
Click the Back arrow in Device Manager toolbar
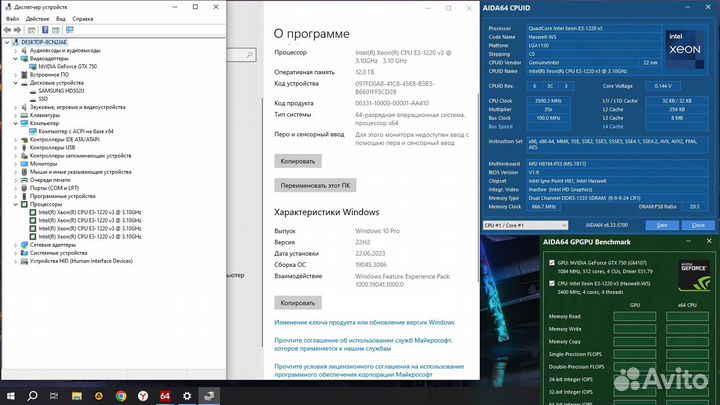tap(7, 30)
